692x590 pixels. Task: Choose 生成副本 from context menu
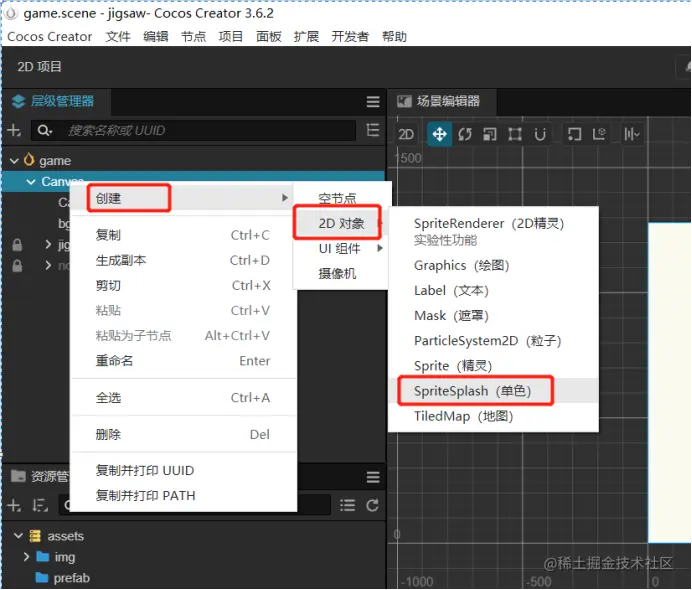click(183, 260)
